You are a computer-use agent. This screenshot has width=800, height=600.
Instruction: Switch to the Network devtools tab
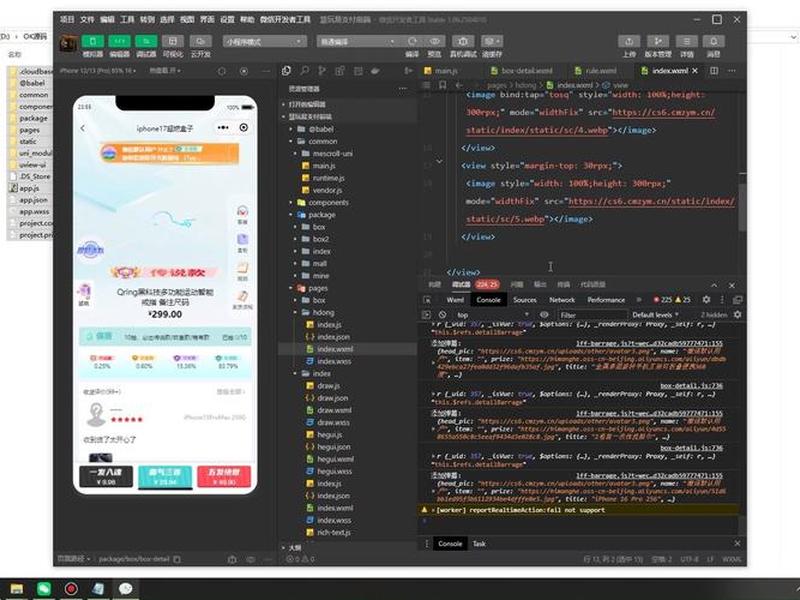coord(562,300)
